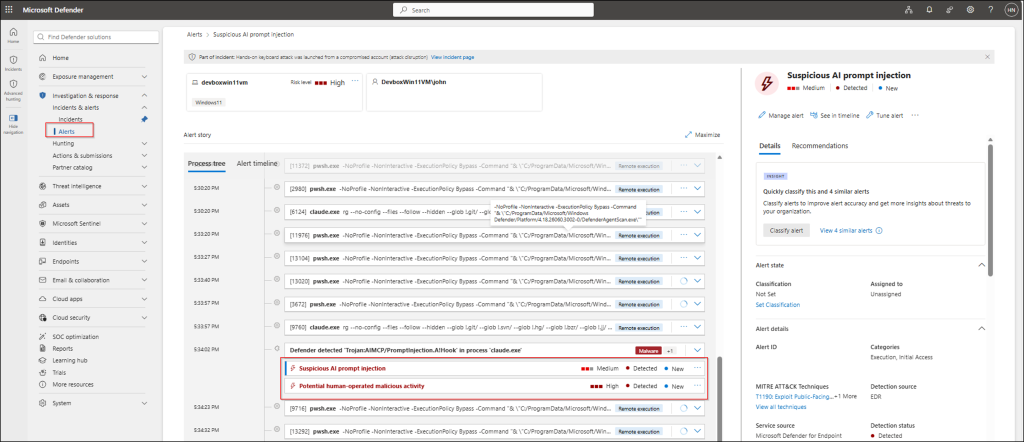Open ellipsis on pwsh.exe 2980 row
1024x442 pixels.
tap(683, 189)
